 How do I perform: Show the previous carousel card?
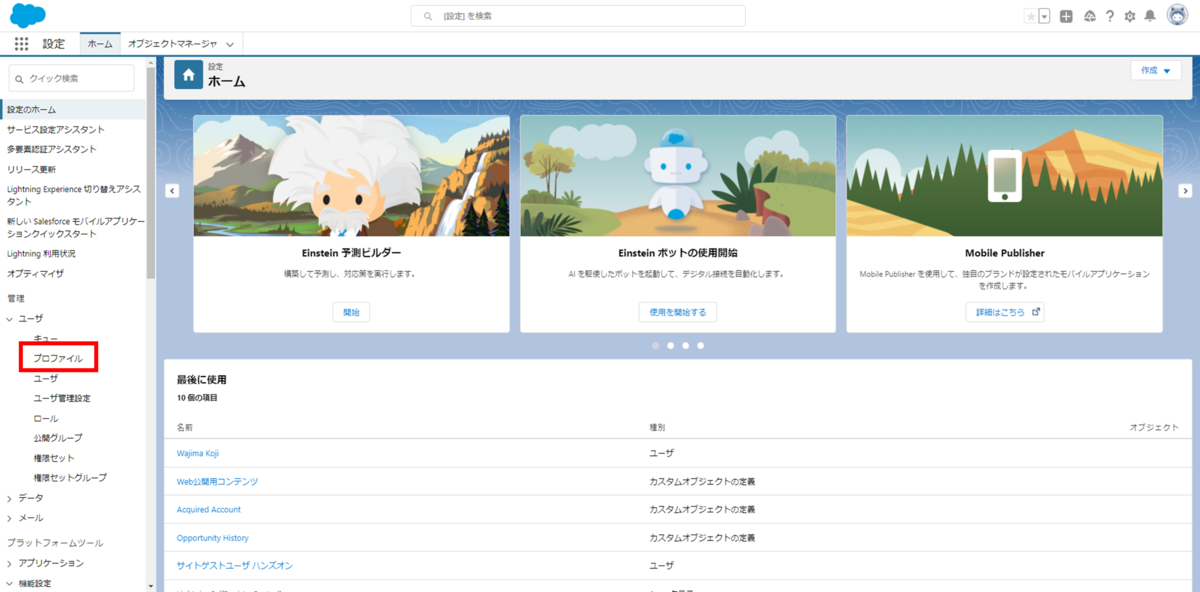coord(172,190)
